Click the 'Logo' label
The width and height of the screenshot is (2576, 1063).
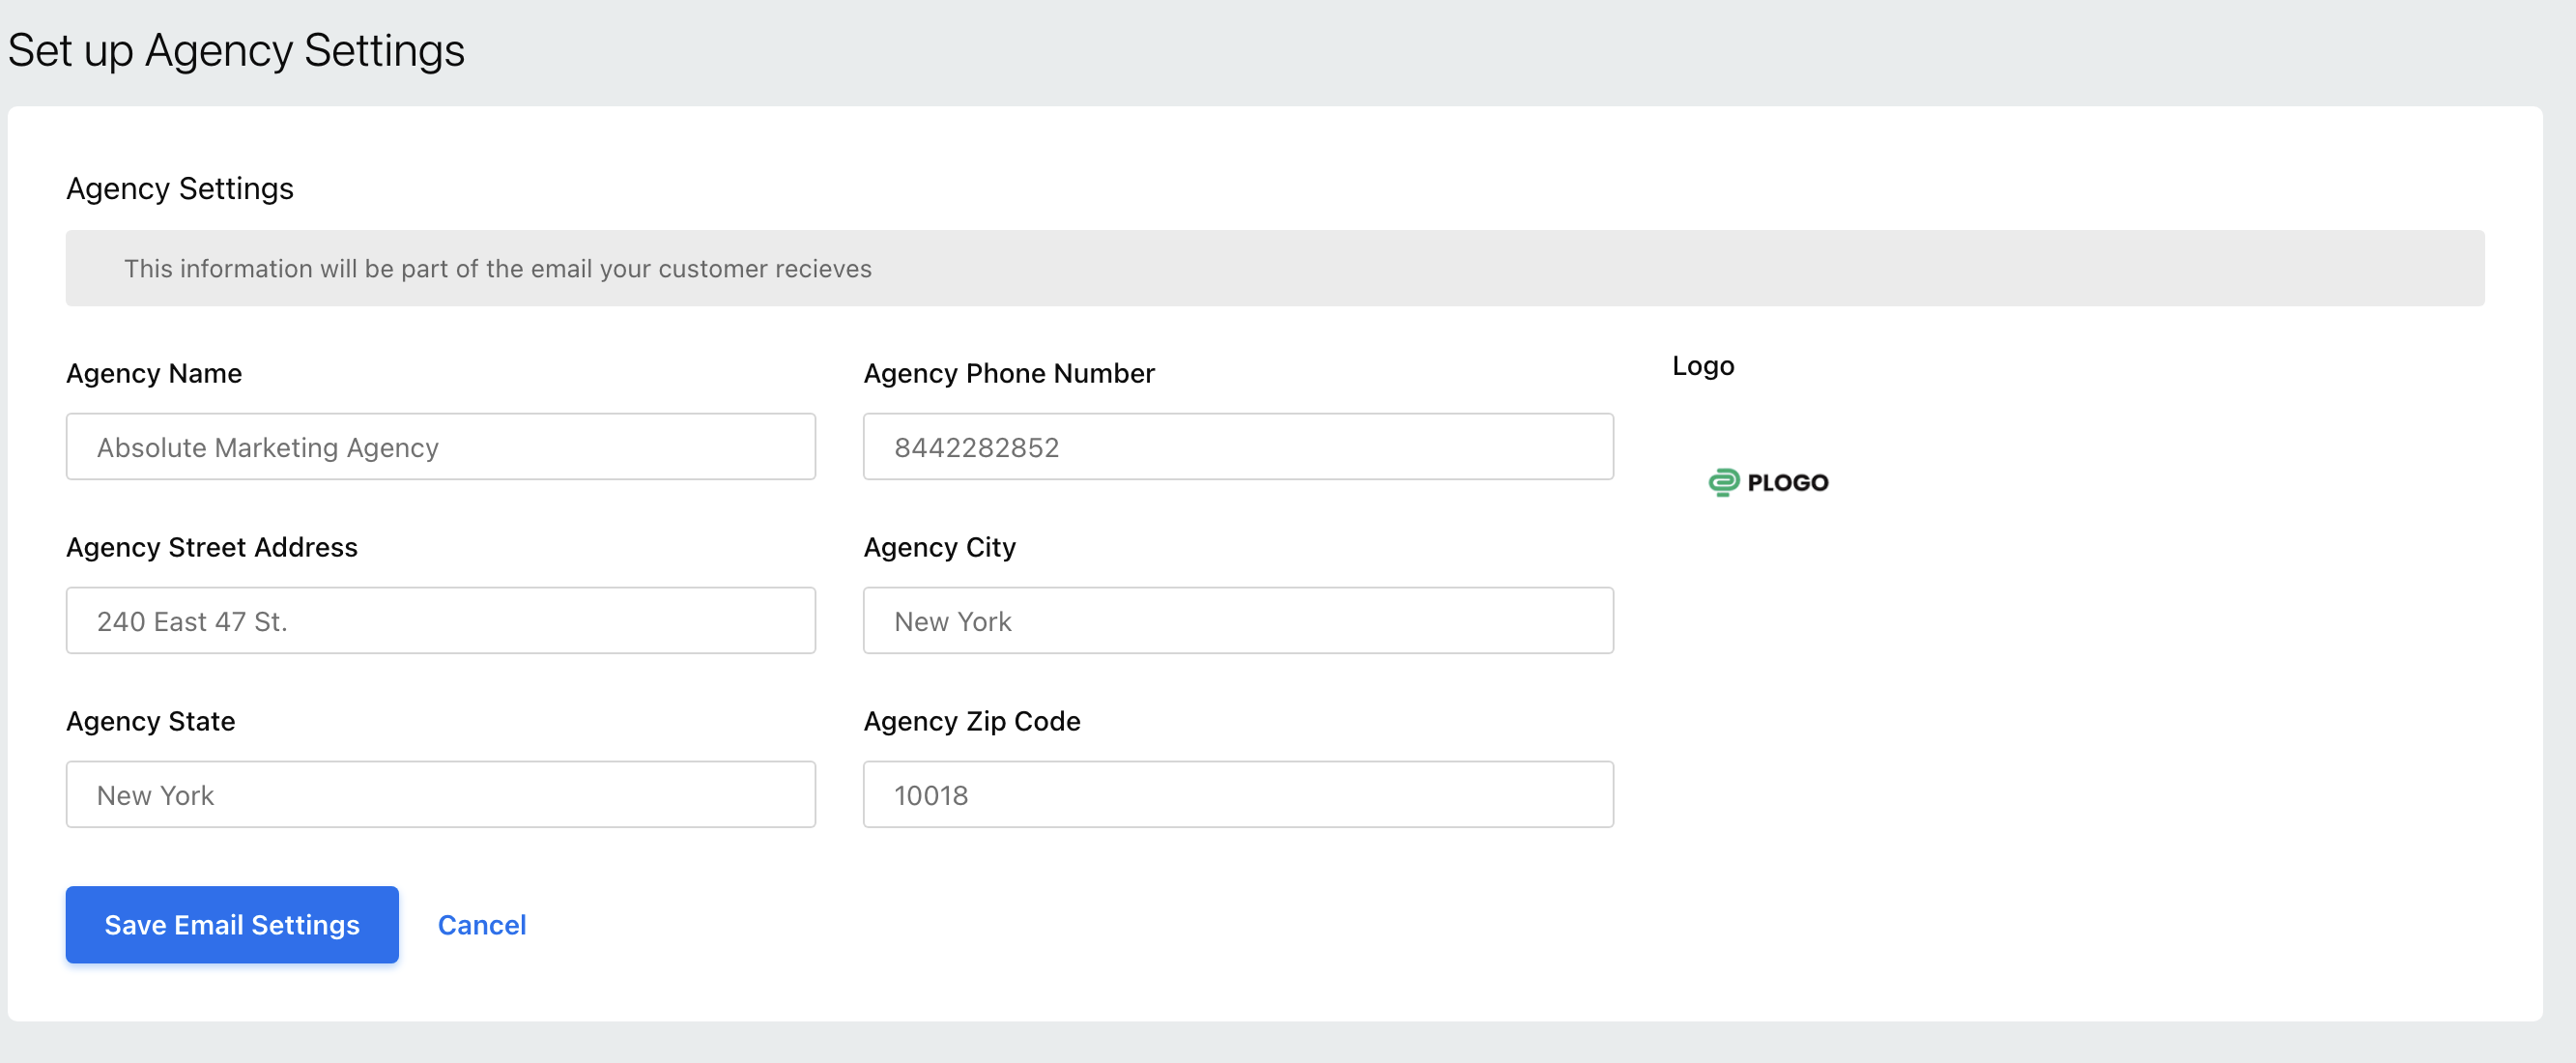[1703, 366]
